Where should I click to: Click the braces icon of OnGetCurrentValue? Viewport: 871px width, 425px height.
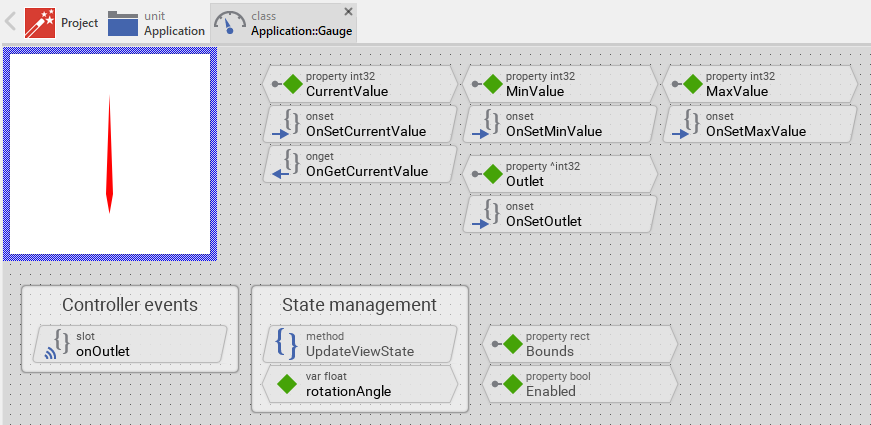coord(291,164)
